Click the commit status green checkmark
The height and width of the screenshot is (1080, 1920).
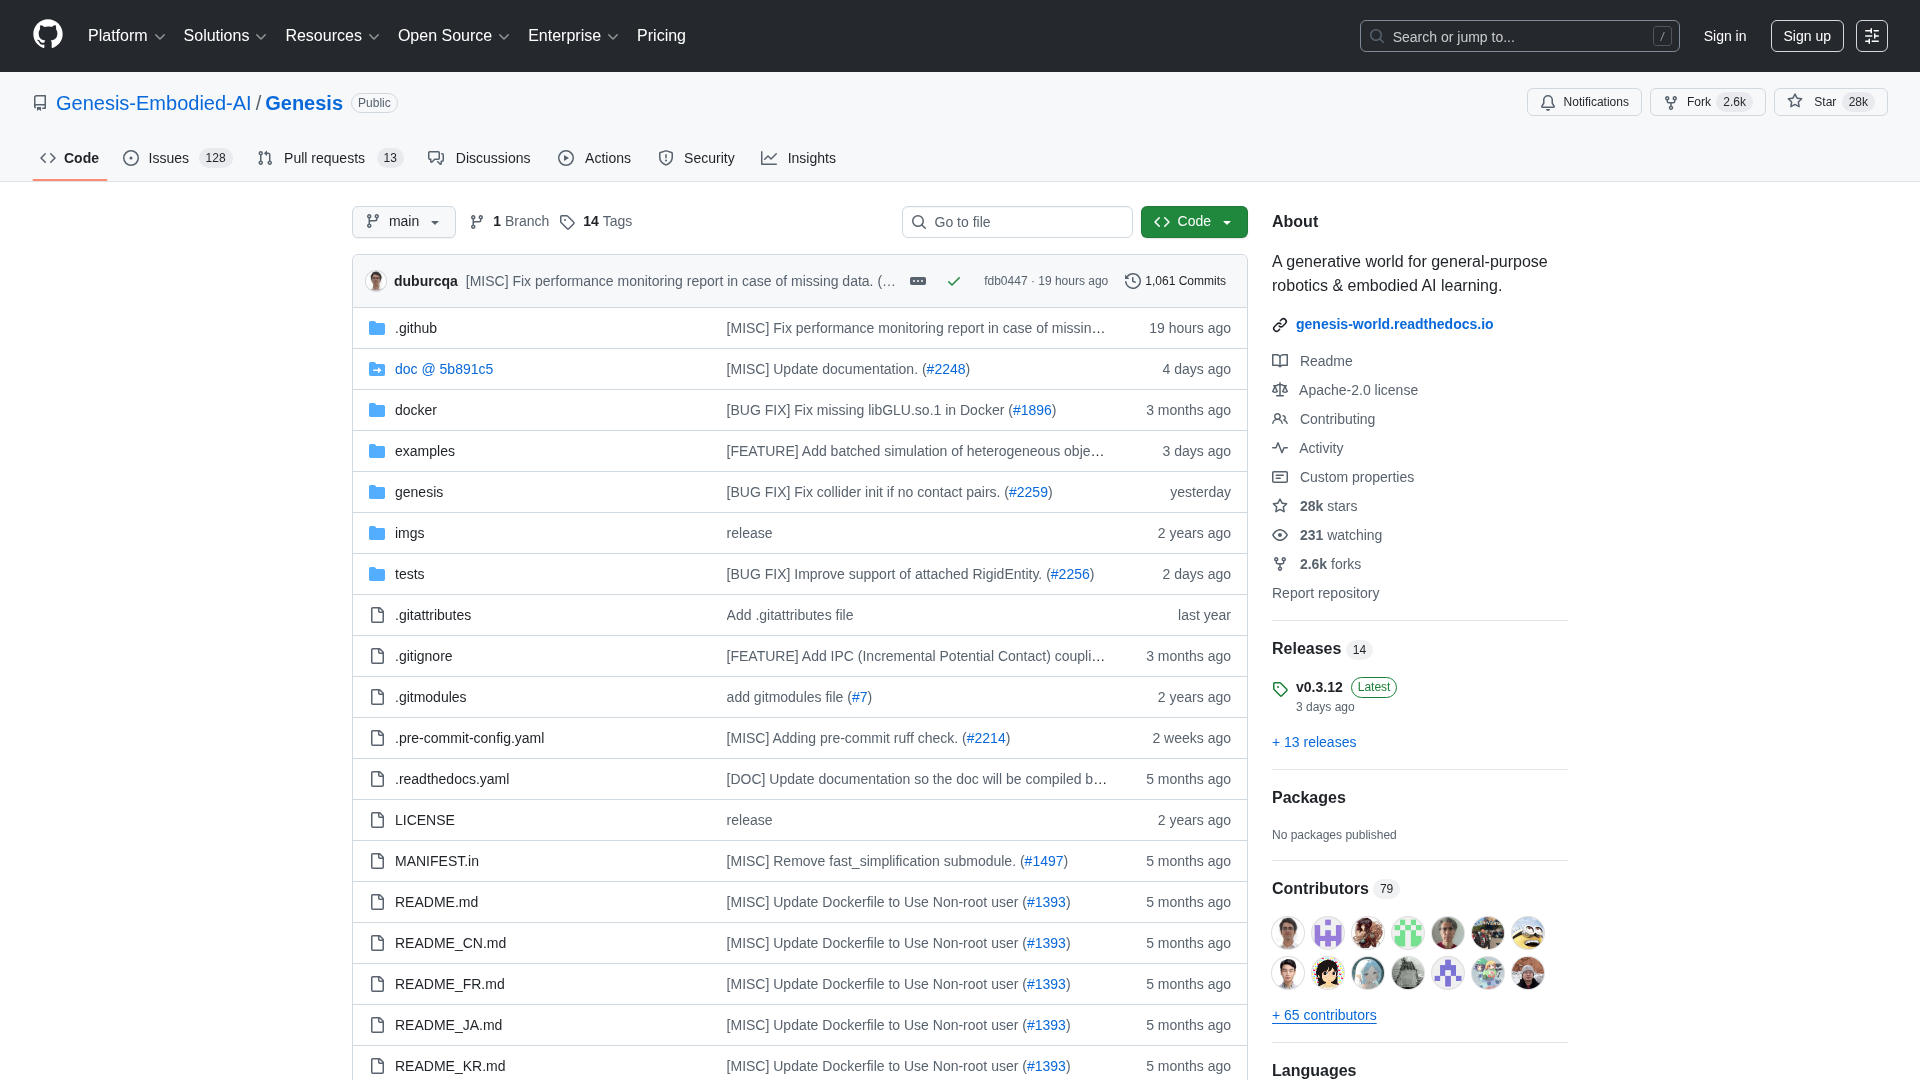953,282
